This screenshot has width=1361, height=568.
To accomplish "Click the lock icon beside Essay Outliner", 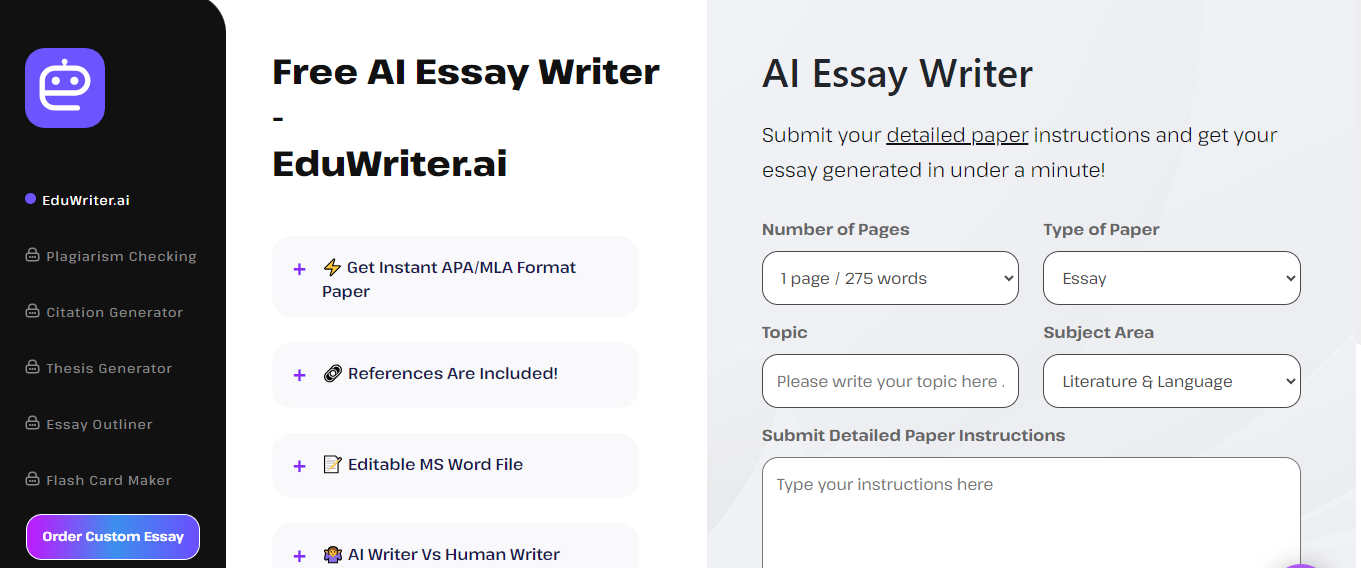I will 32,424.
